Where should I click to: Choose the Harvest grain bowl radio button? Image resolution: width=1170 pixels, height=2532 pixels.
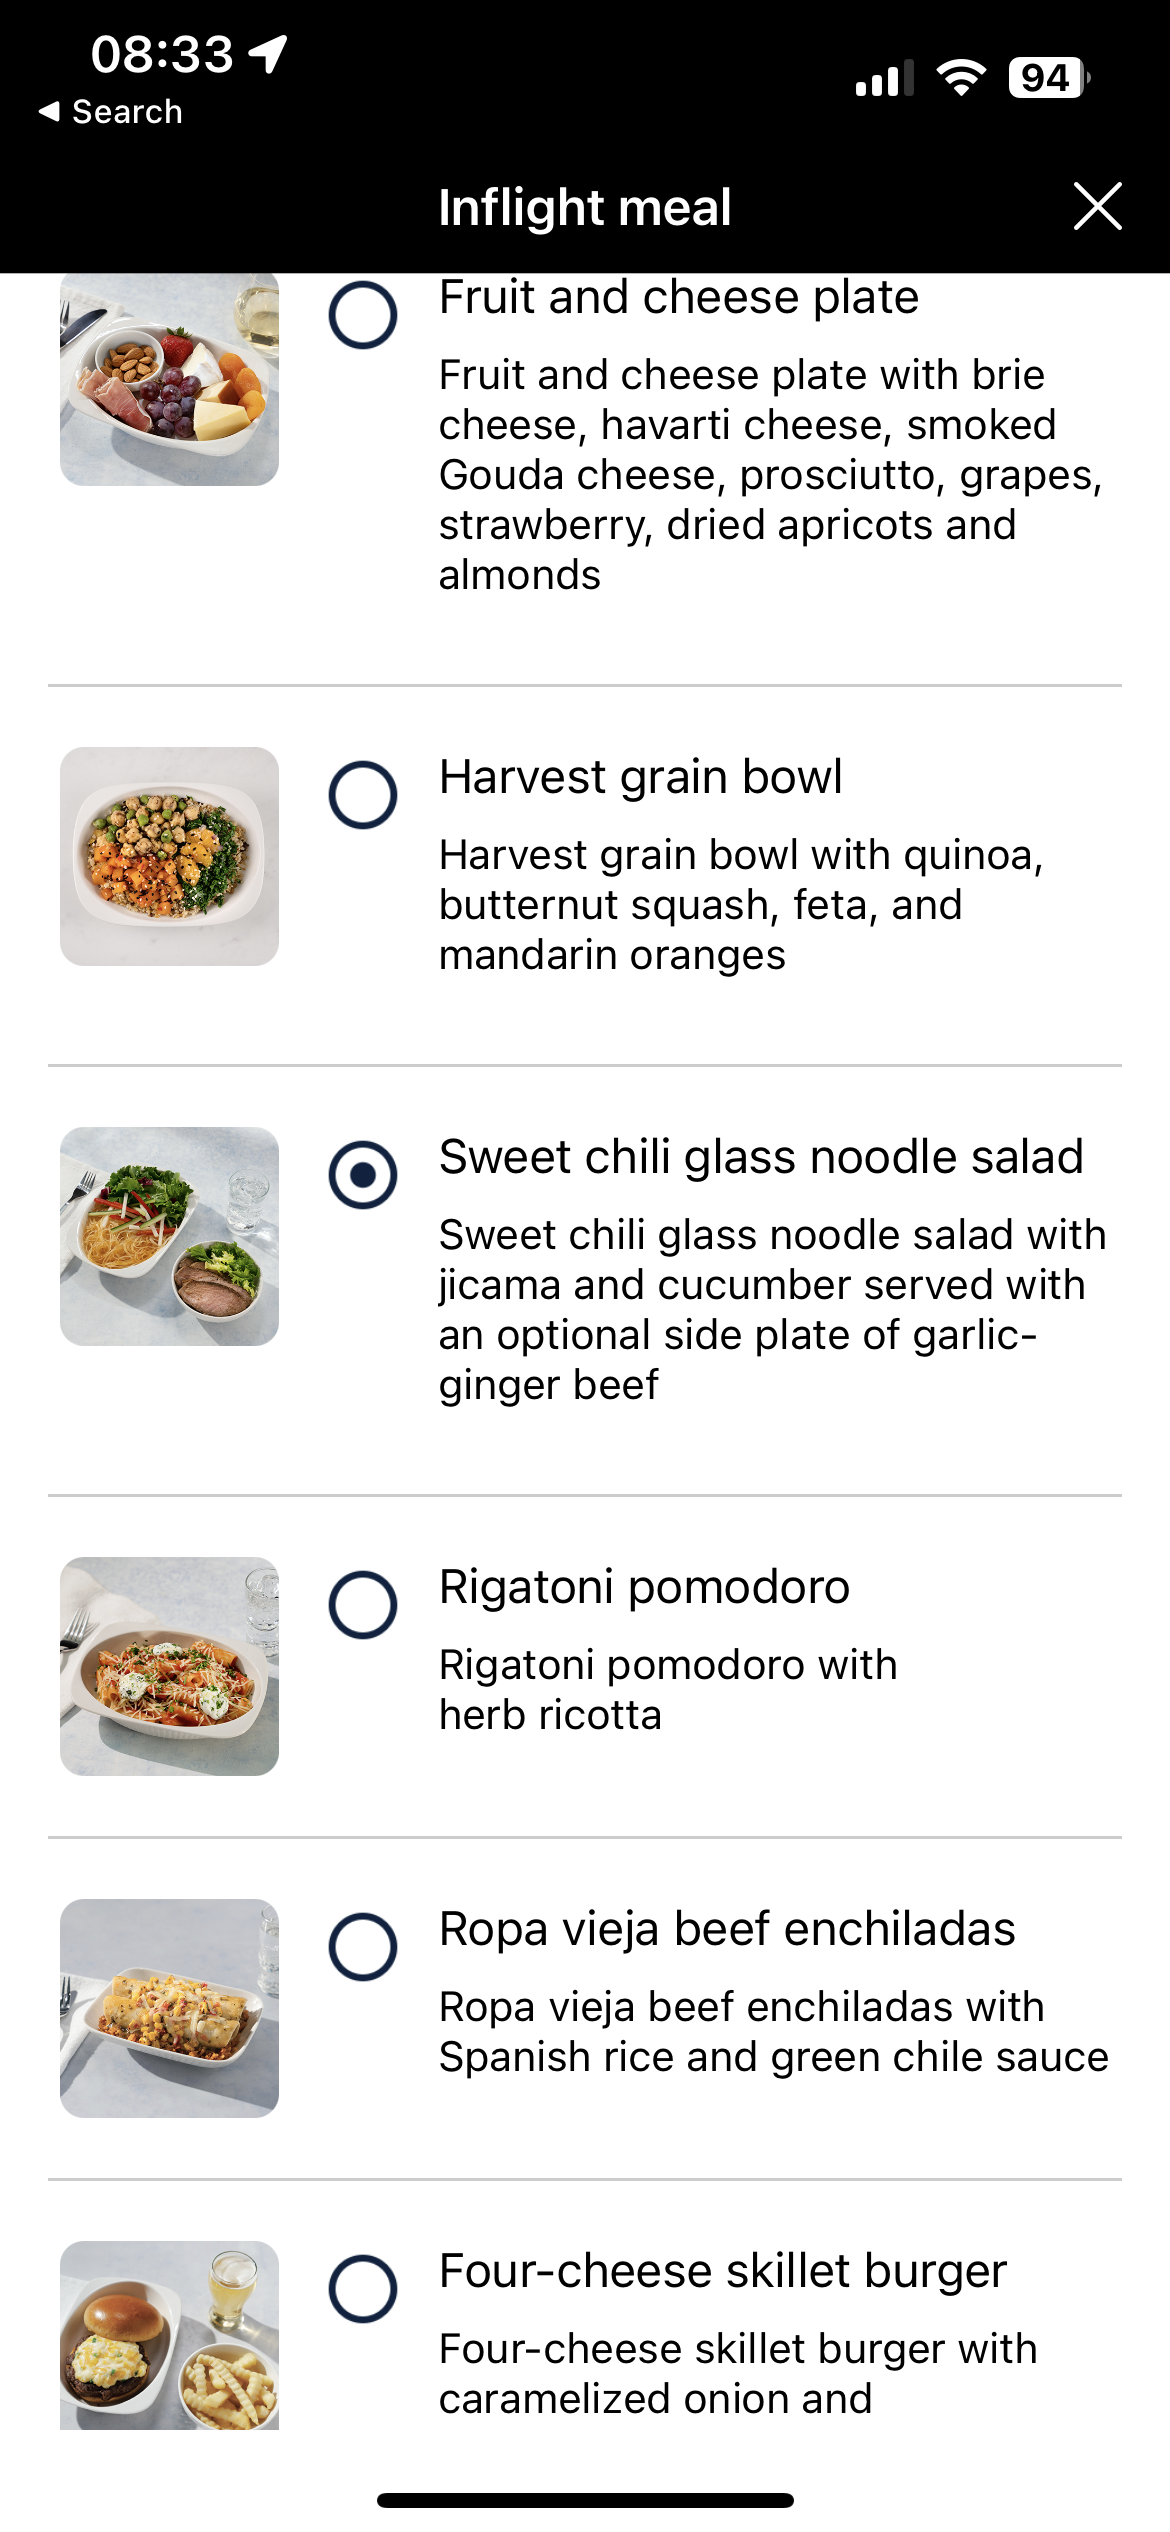click(x=363, y=795)
